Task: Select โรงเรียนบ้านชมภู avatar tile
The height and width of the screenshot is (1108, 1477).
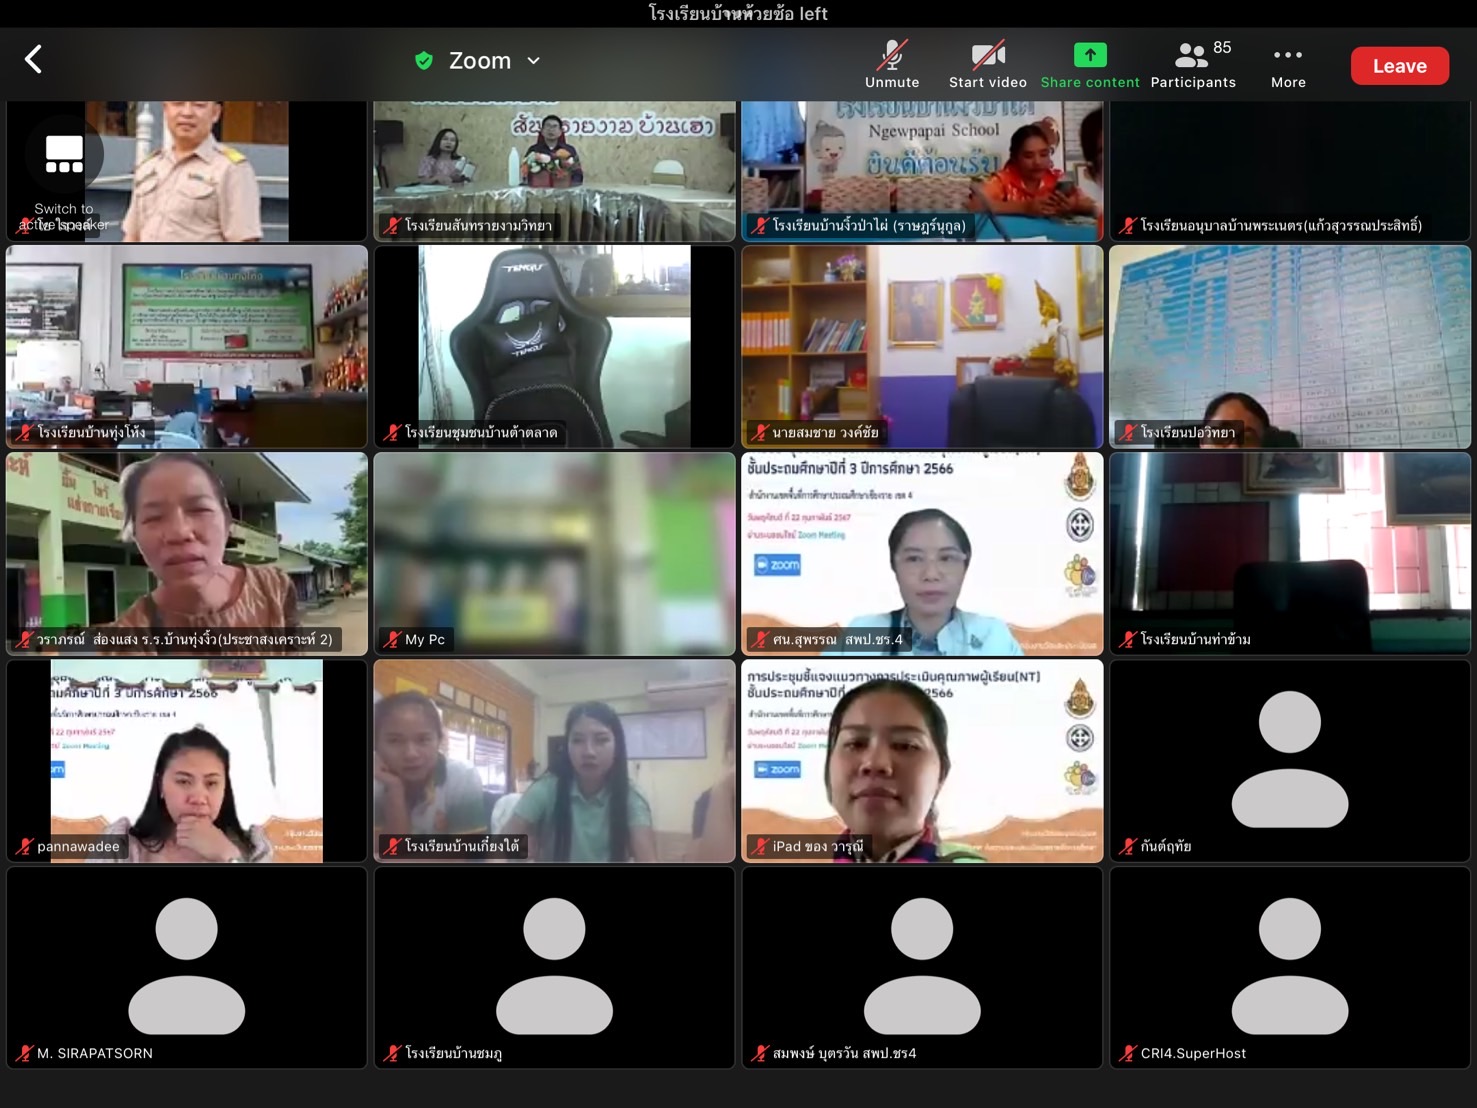Action: pyautogui.click(x=555, y=968)
